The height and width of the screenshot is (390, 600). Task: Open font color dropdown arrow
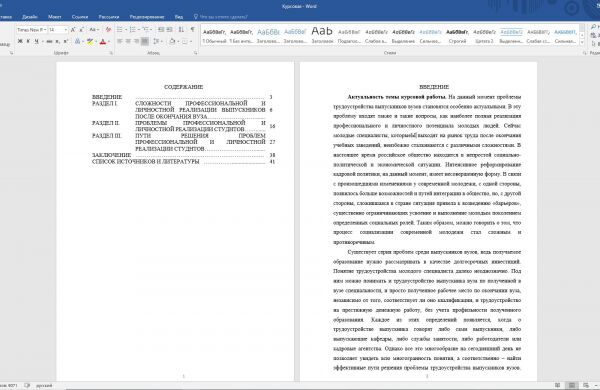[x=109, y=41]
